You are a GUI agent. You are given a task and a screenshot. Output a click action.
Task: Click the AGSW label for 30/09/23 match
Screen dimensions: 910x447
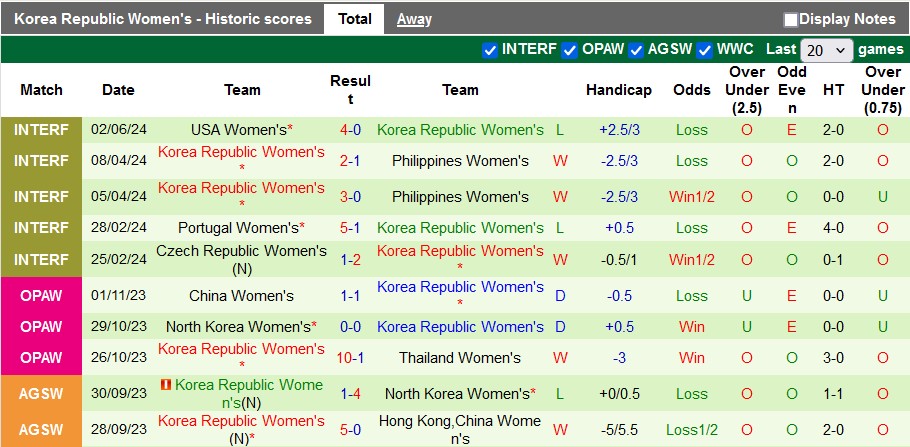41,394
